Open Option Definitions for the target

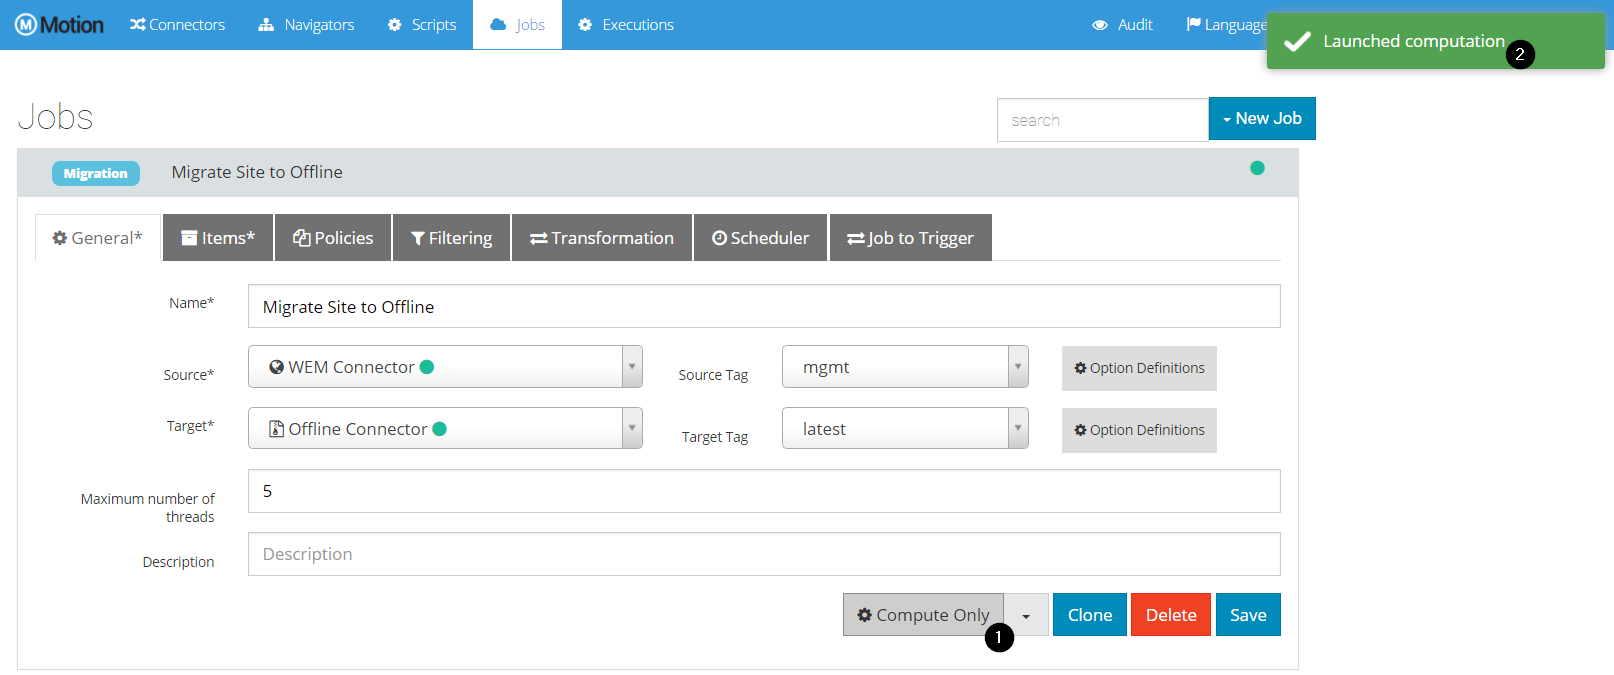(1139, 430)
